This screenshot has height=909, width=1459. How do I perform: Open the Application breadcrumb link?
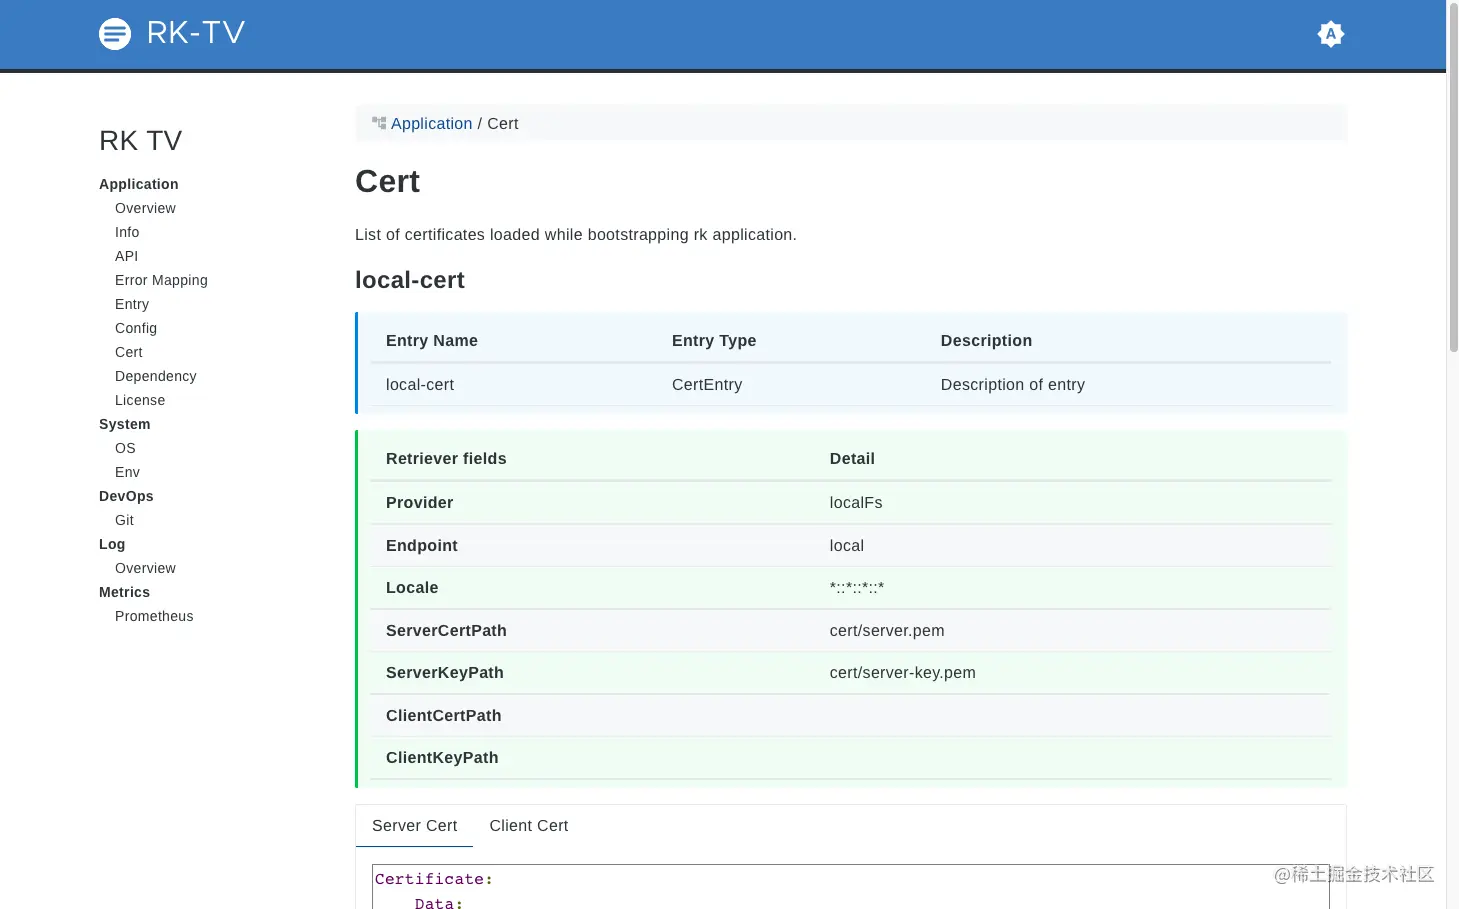(431, 124)
